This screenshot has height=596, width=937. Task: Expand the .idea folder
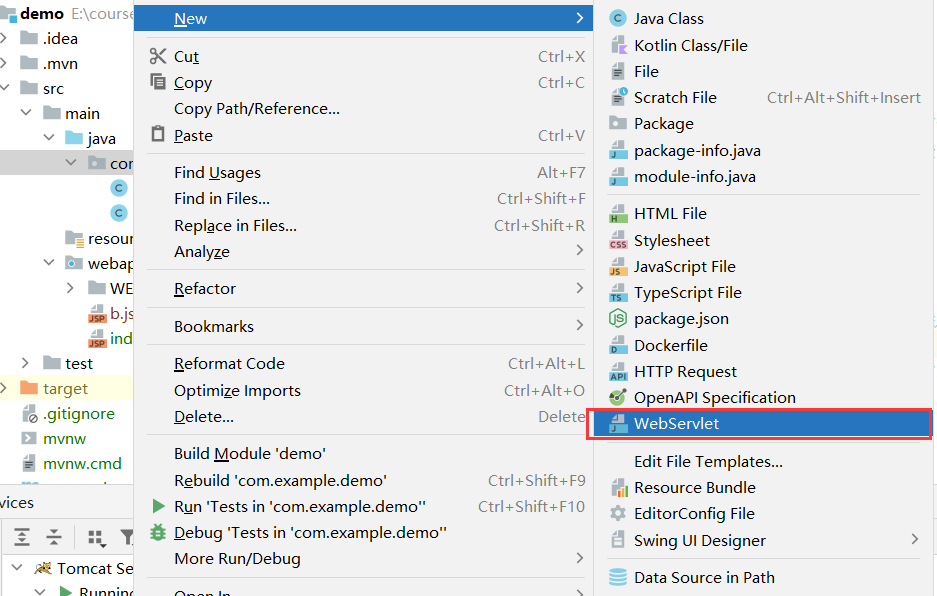coord(6,38)
